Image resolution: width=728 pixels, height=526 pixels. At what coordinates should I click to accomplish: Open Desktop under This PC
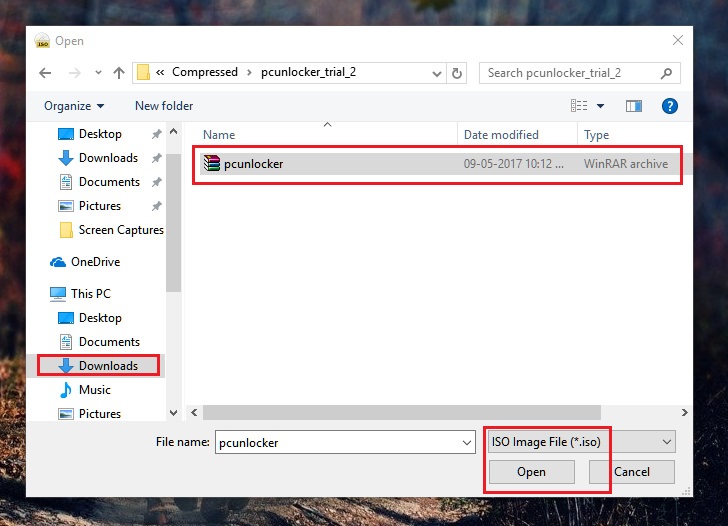[x=100, y=318]
